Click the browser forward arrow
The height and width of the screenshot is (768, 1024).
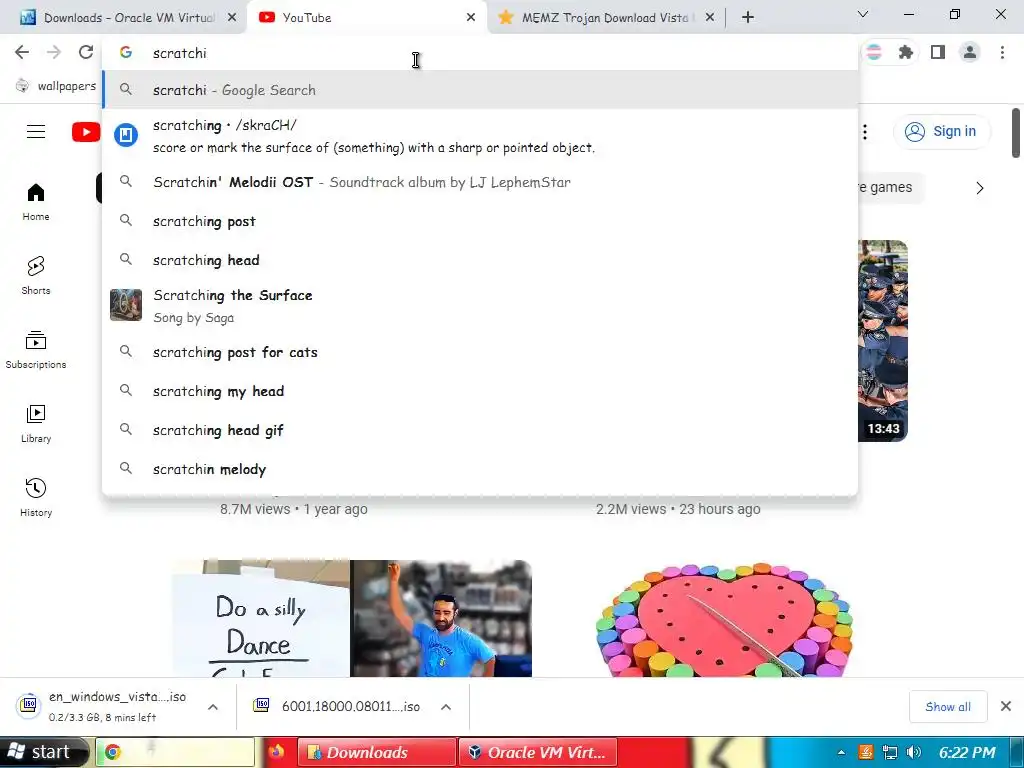pos(54,52)
